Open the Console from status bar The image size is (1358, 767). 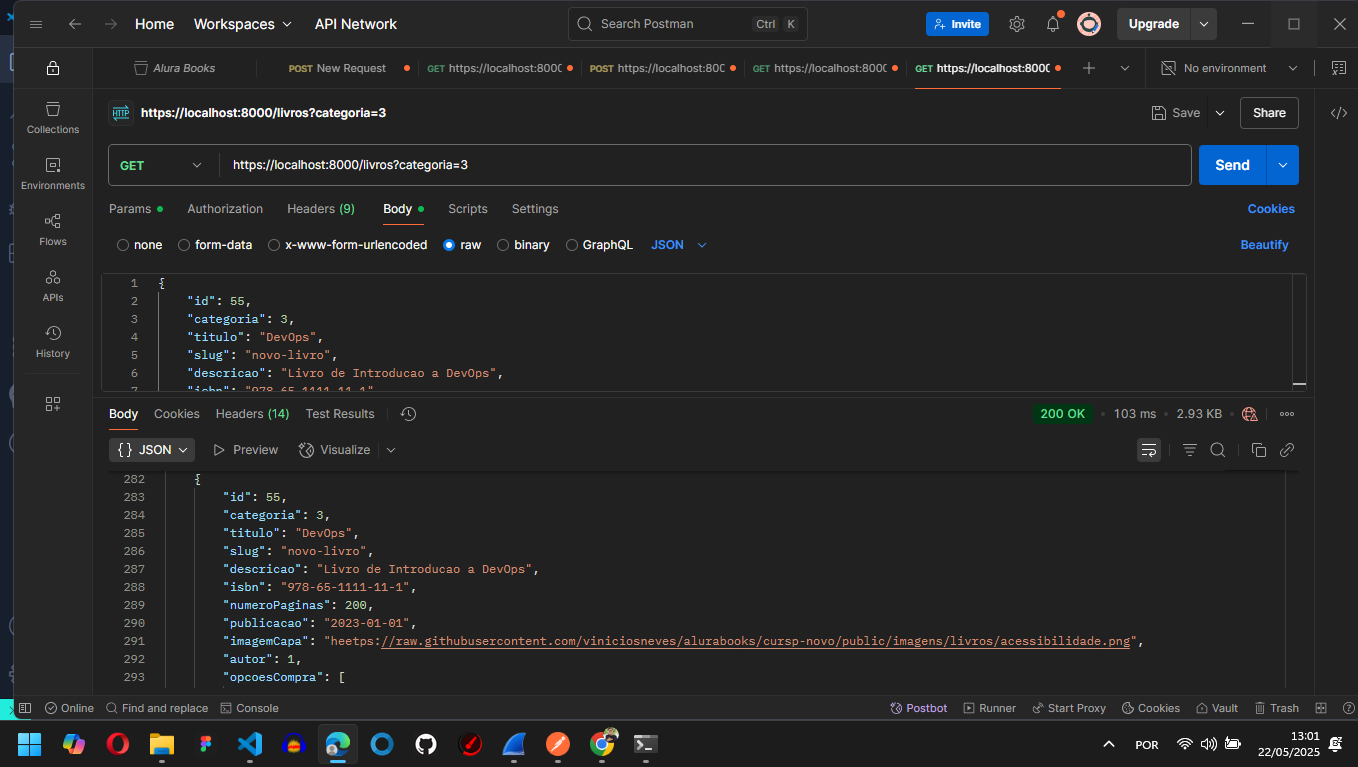tap(249, 708)
